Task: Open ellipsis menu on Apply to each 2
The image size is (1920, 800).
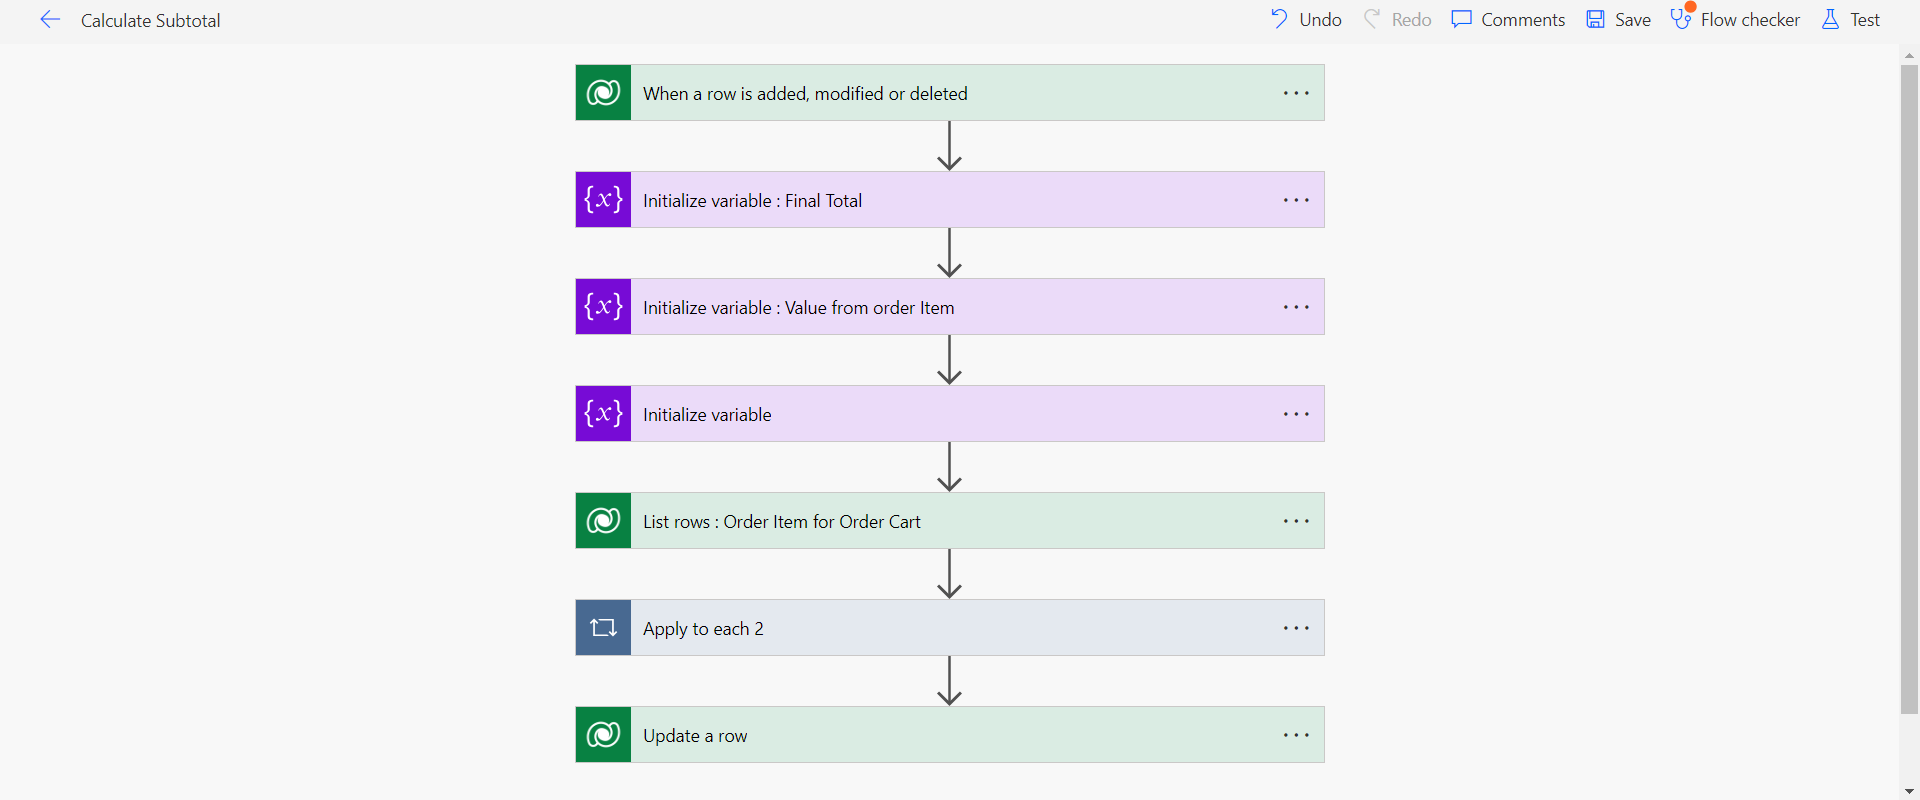Action: click(1296, 628)
